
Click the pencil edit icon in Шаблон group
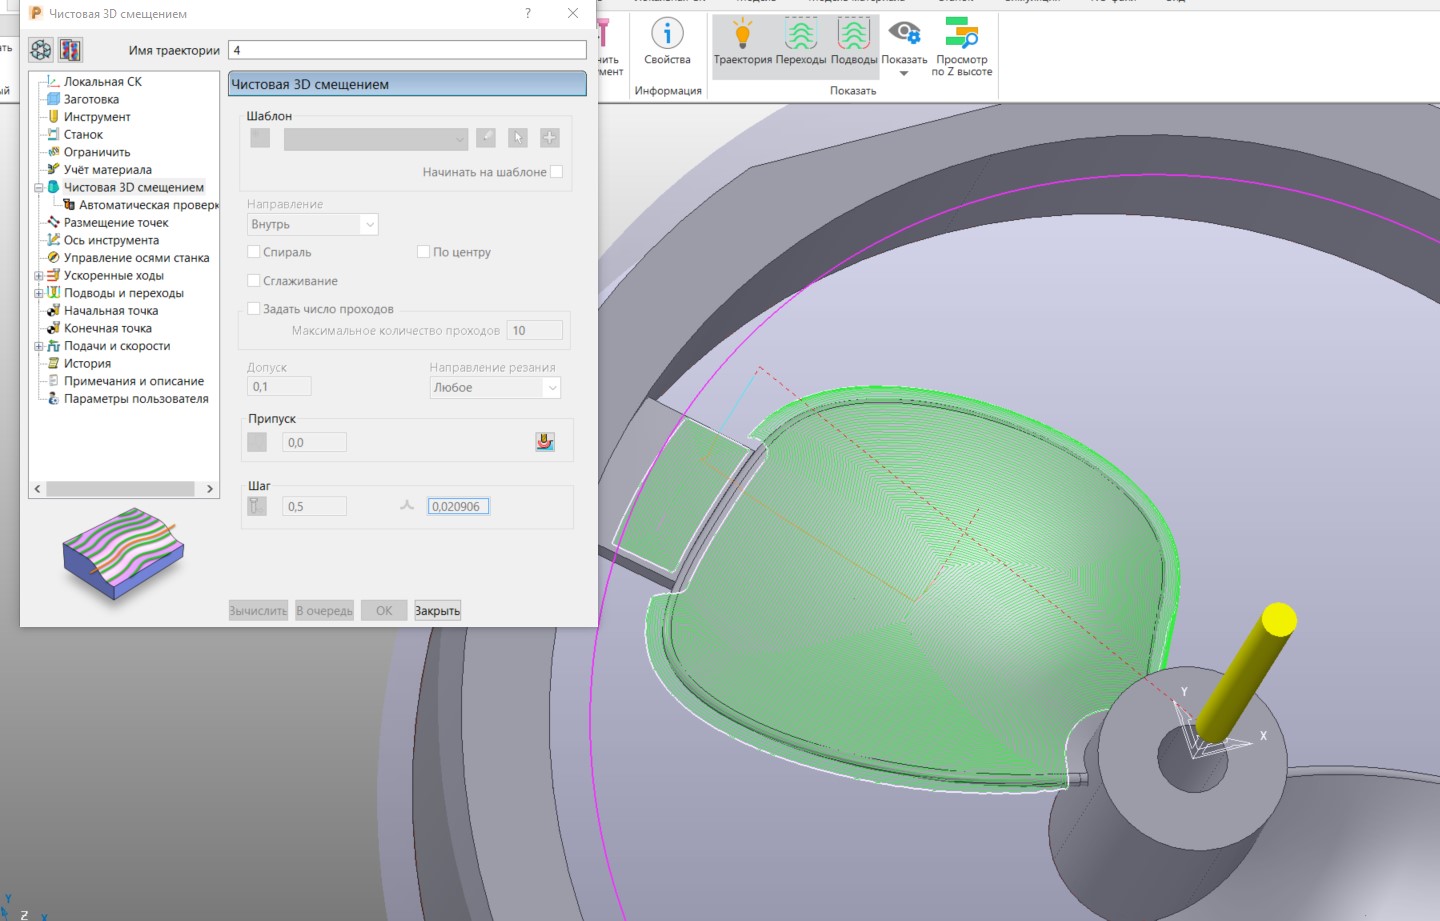coord(486,138)
